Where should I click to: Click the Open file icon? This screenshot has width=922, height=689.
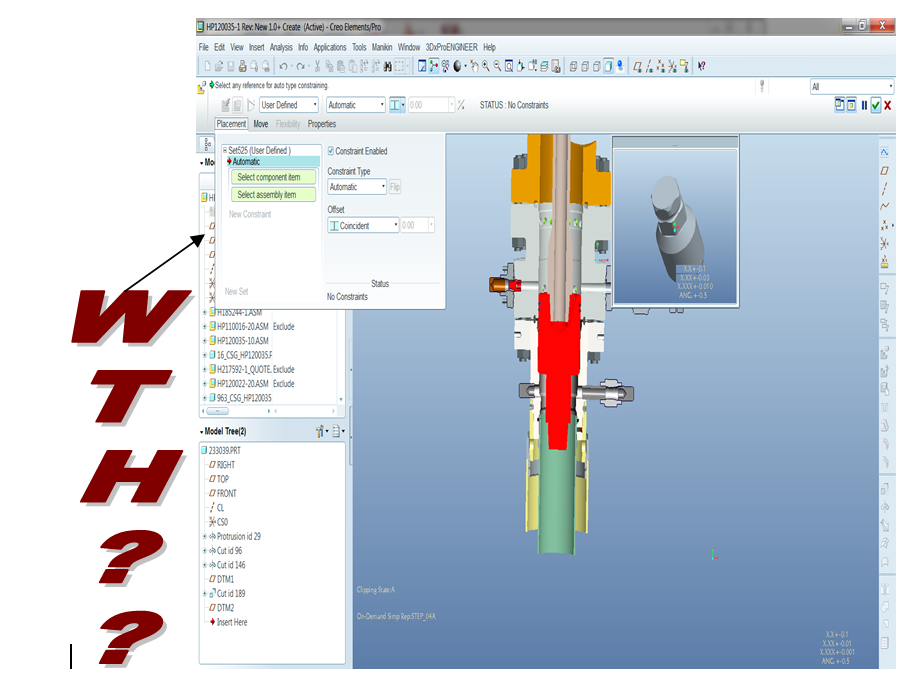tap(219, 66)
